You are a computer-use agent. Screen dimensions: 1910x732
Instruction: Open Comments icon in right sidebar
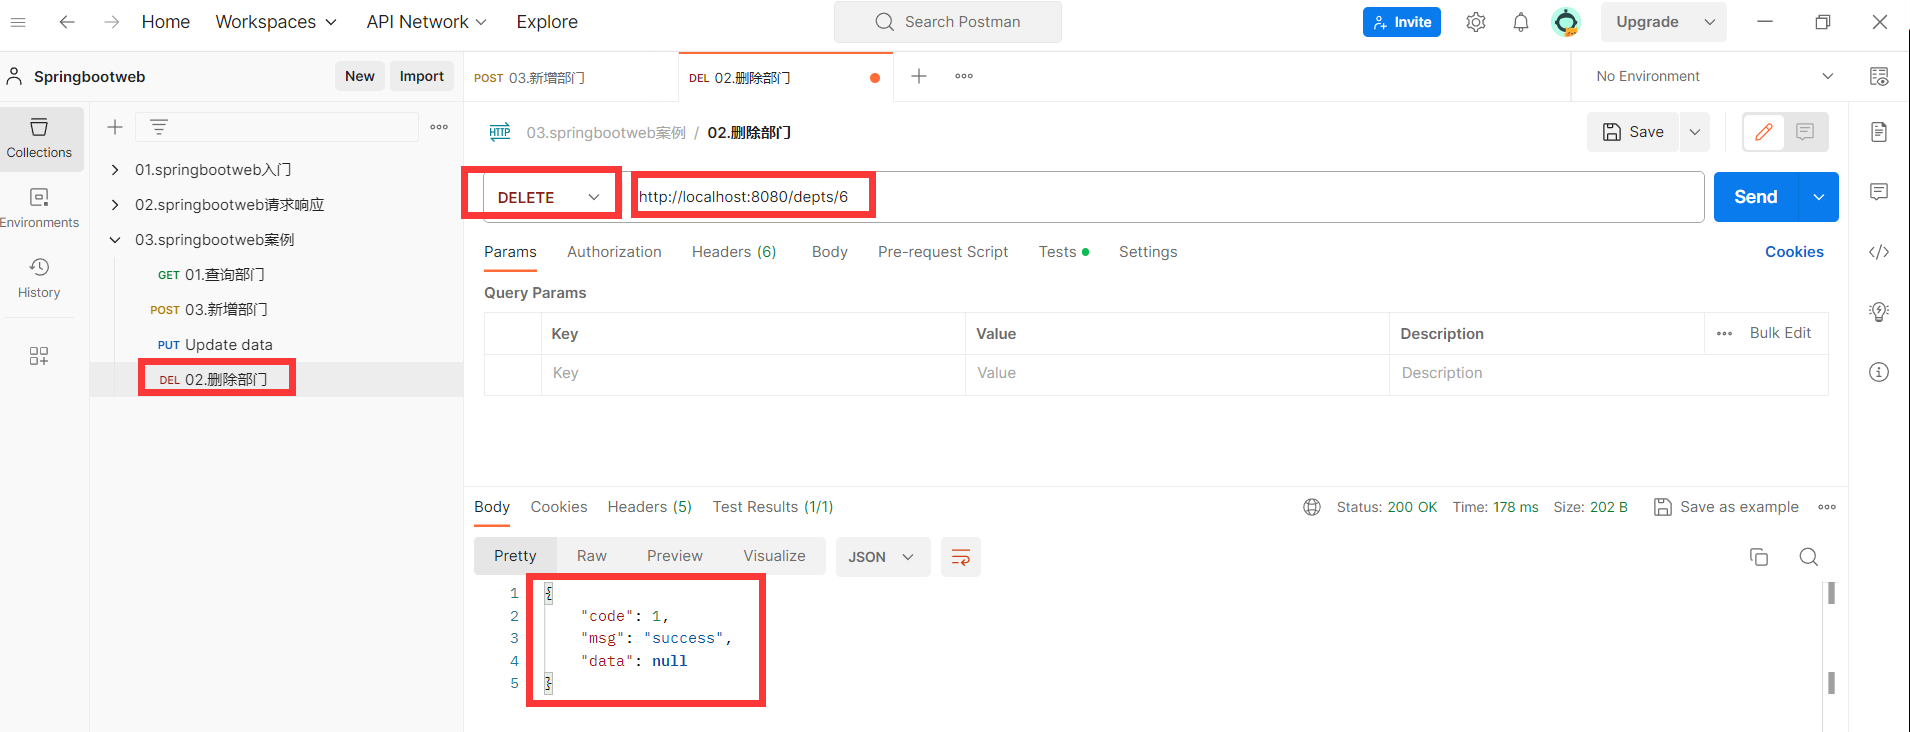(1879, 192)
